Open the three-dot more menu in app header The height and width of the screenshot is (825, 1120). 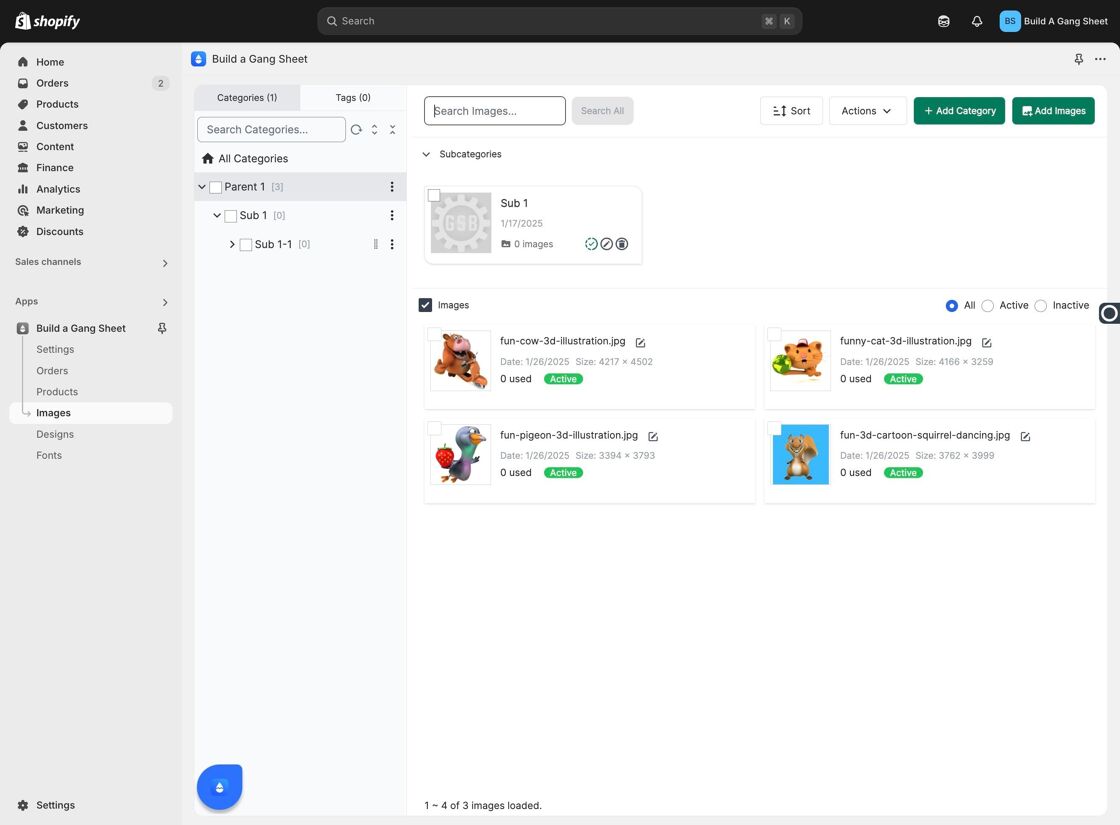click(x=1100, y=59)
